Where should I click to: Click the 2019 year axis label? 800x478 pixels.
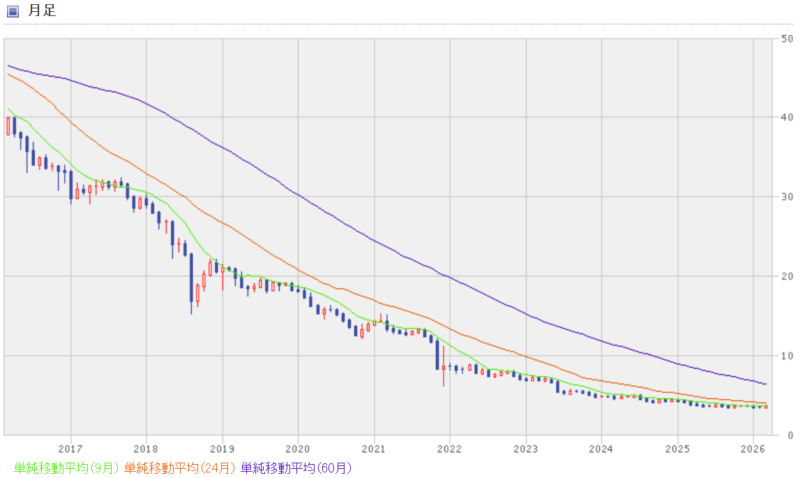[x=222, y=448]
